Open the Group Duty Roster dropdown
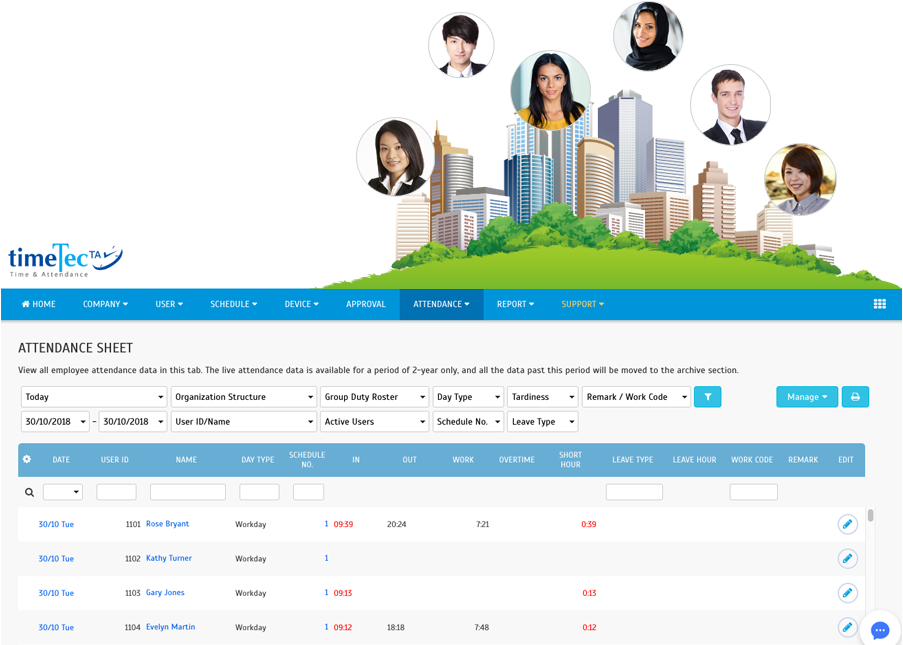Image resolution: width=903 pixels, height=645 pixels. [375, 397]
